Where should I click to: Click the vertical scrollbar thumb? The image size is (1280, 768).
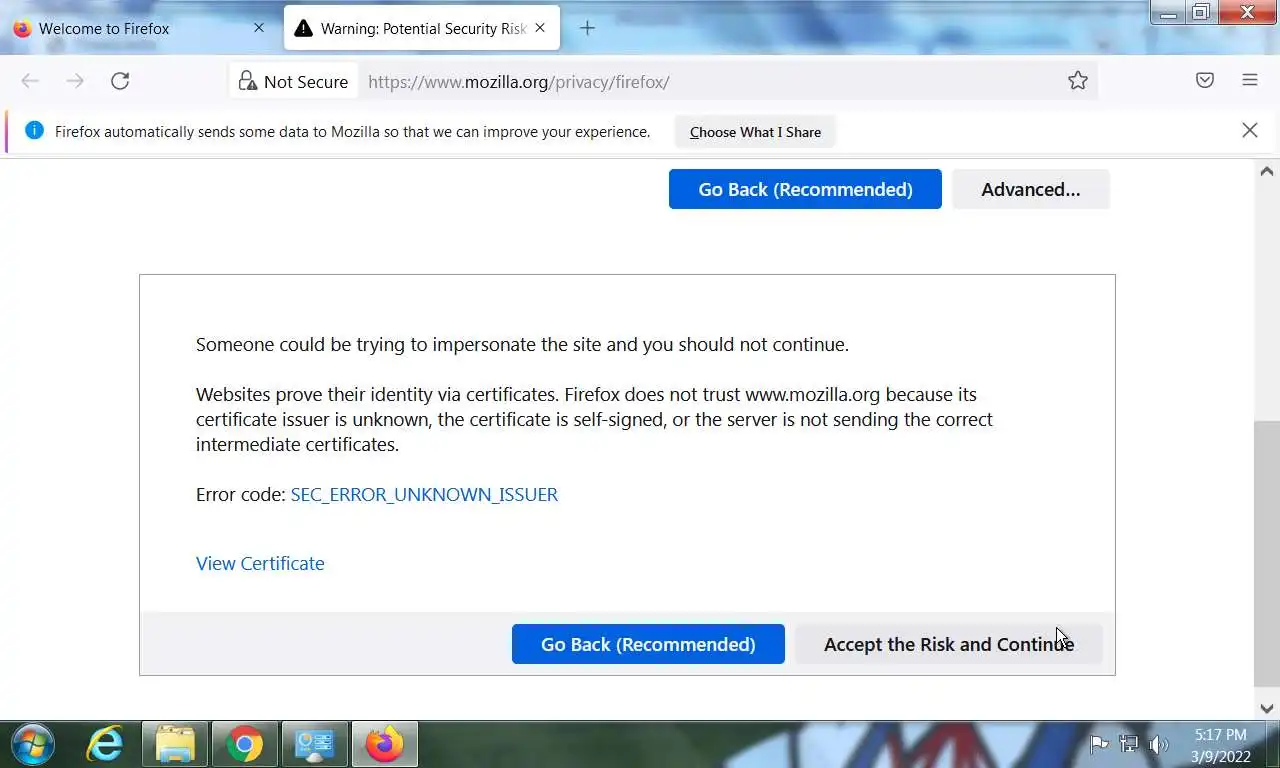coord(1266,553)
